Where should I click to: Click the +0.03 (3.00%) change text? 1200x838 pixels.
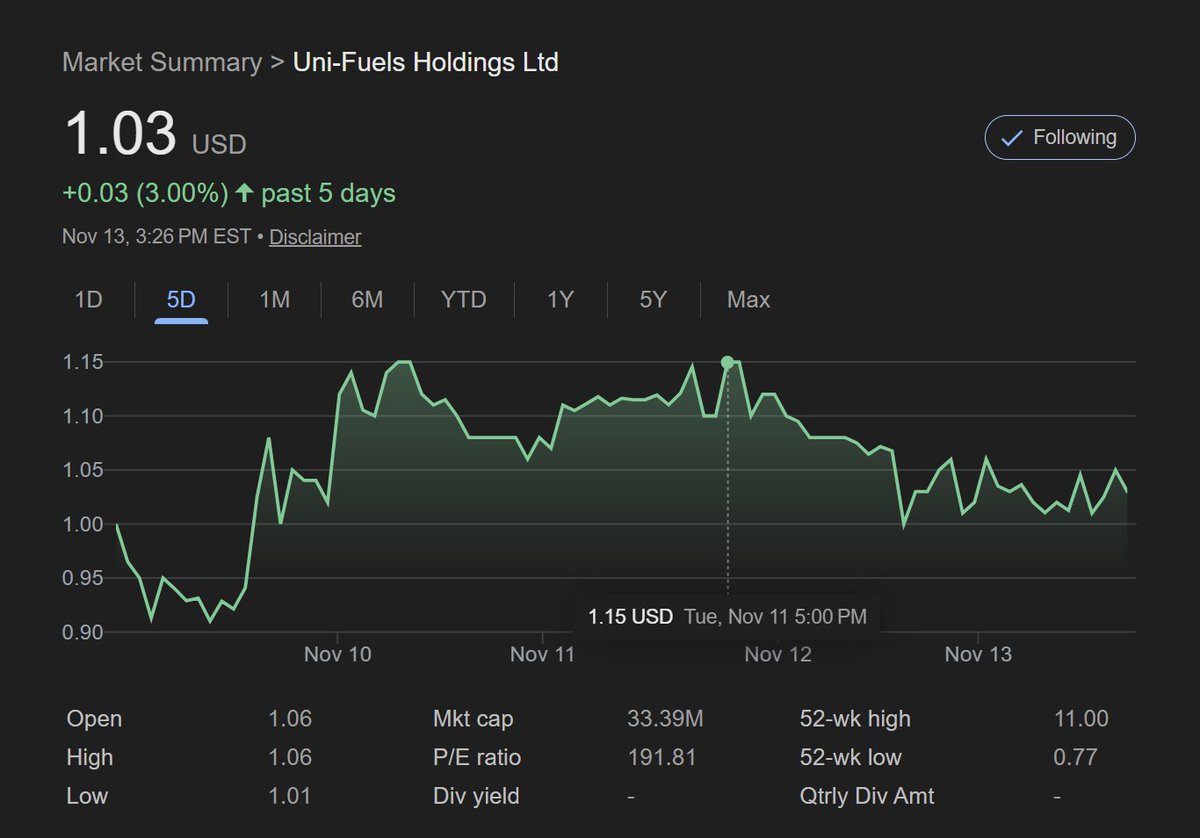click(146, 193)
